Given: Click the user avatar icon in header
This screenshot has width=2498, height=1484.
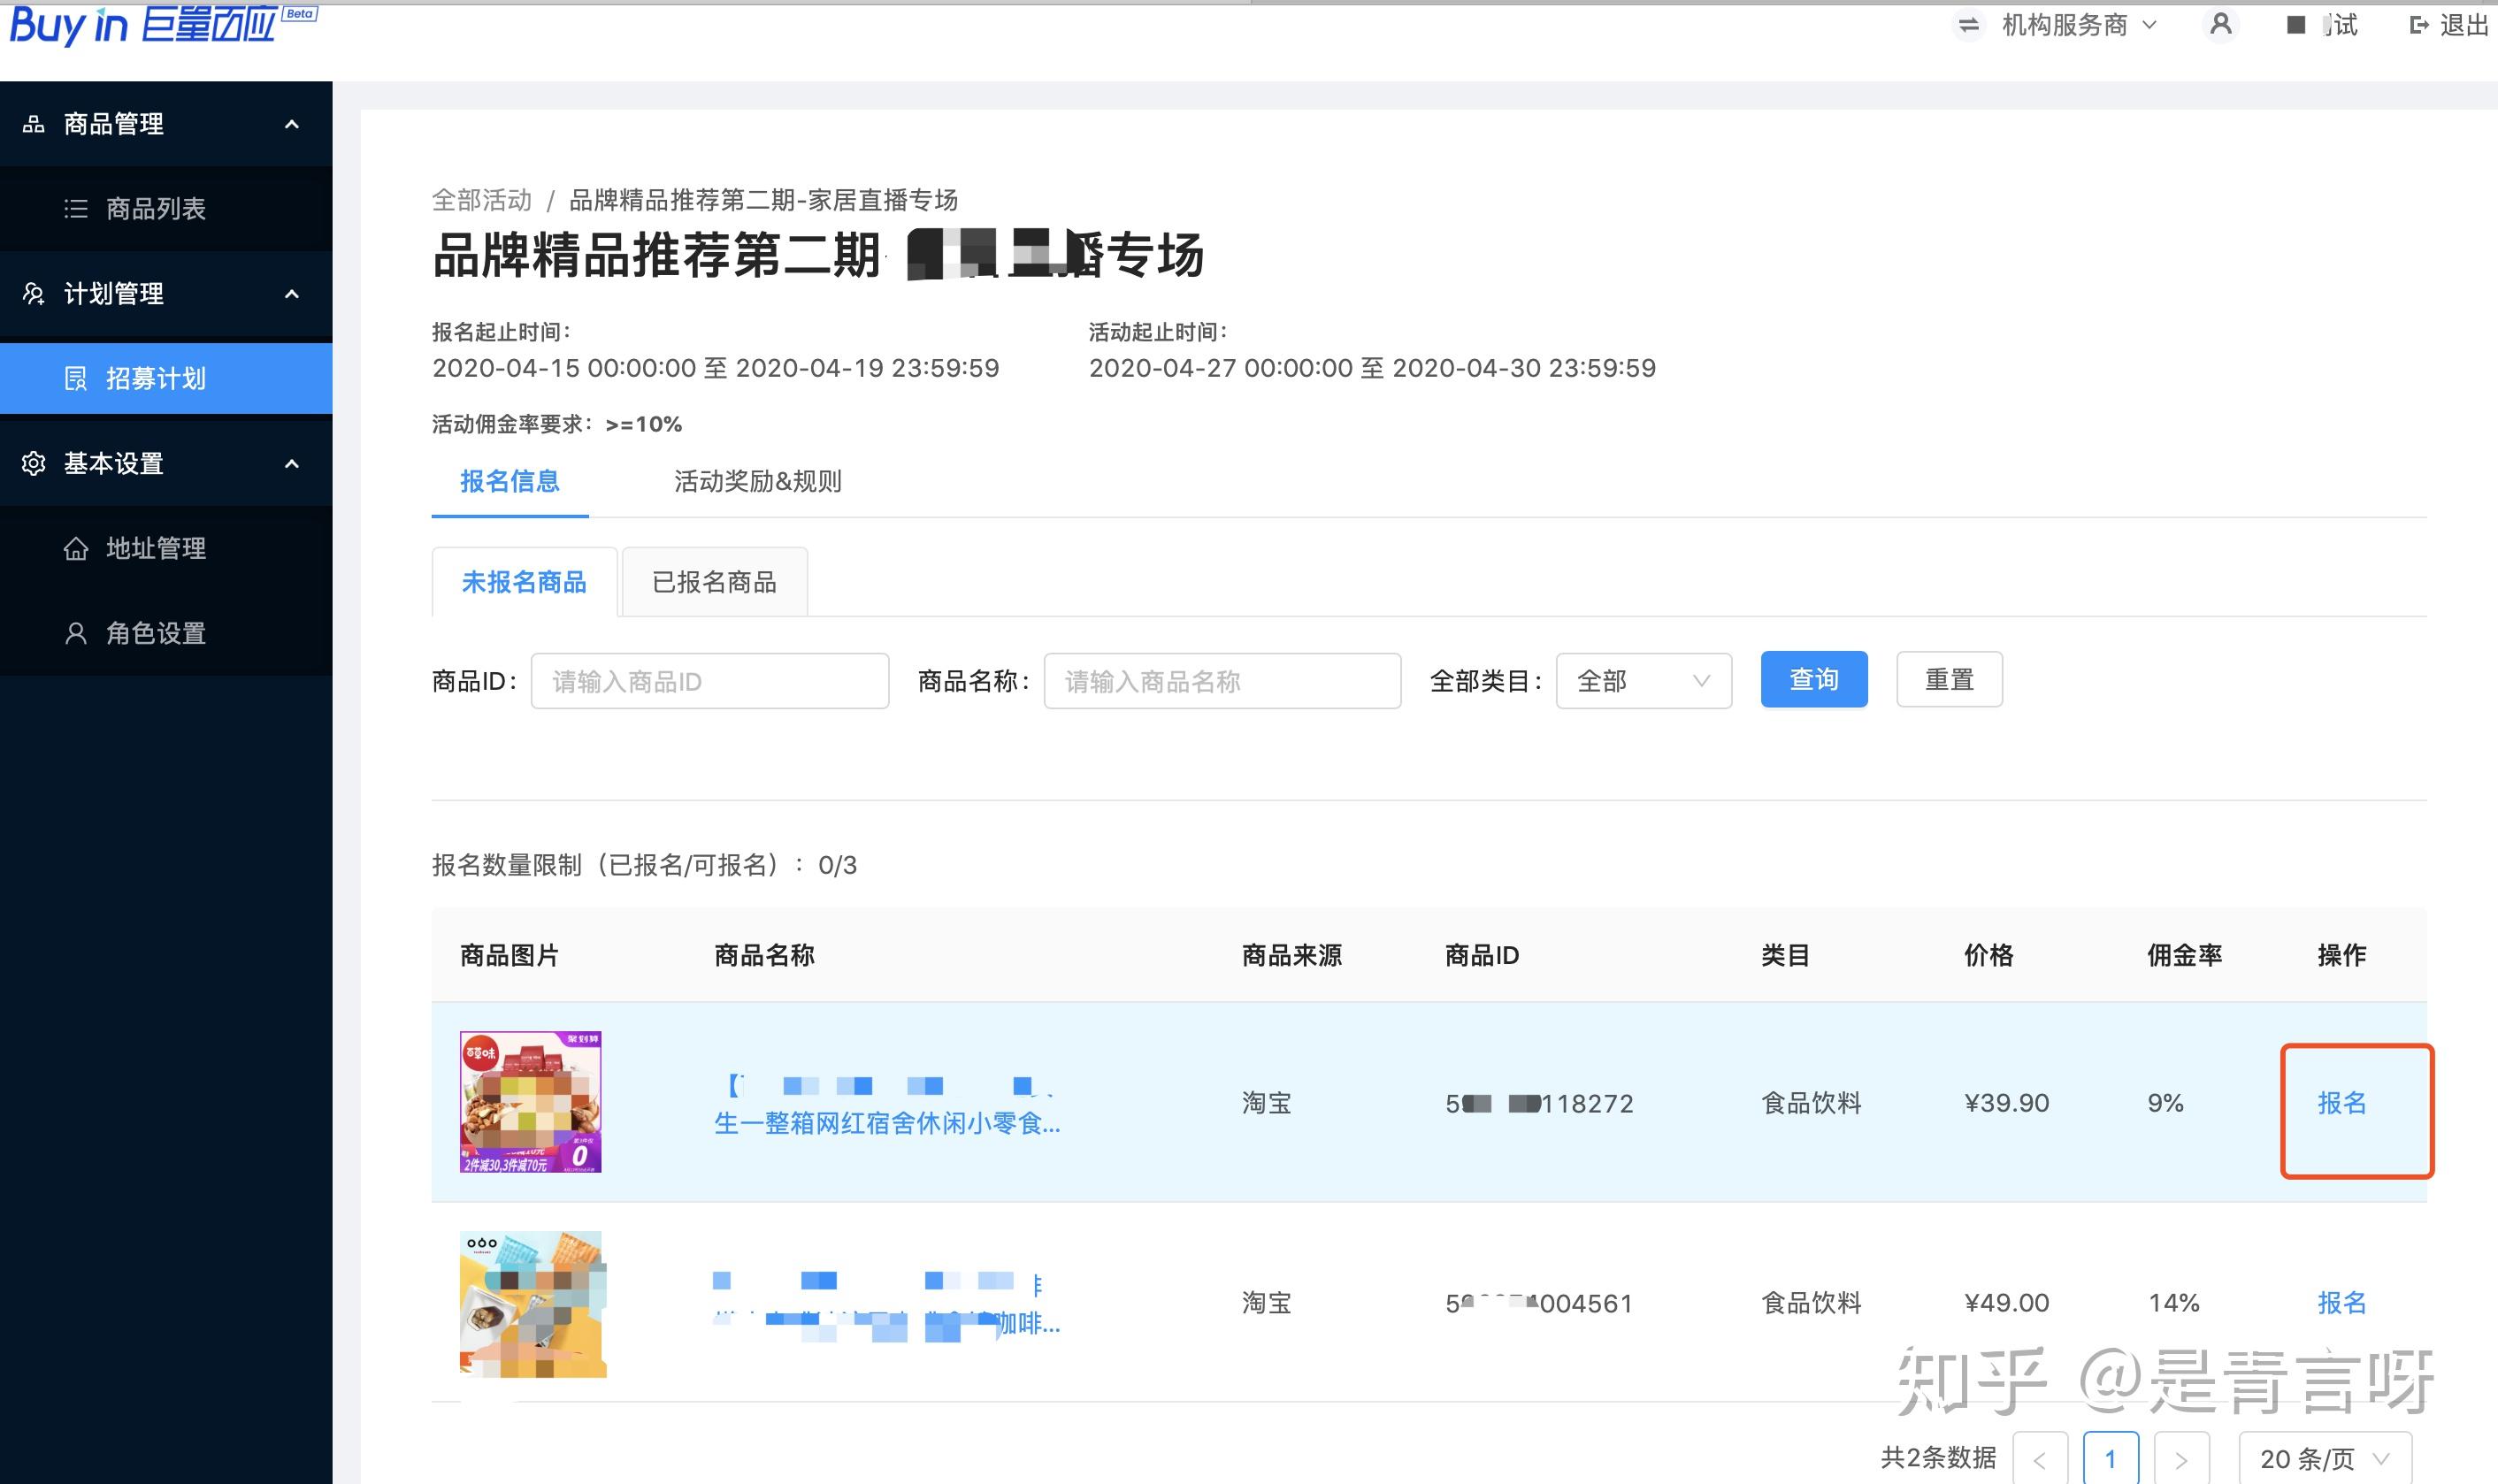Looking at the screenshot, I should (2221, 24).
